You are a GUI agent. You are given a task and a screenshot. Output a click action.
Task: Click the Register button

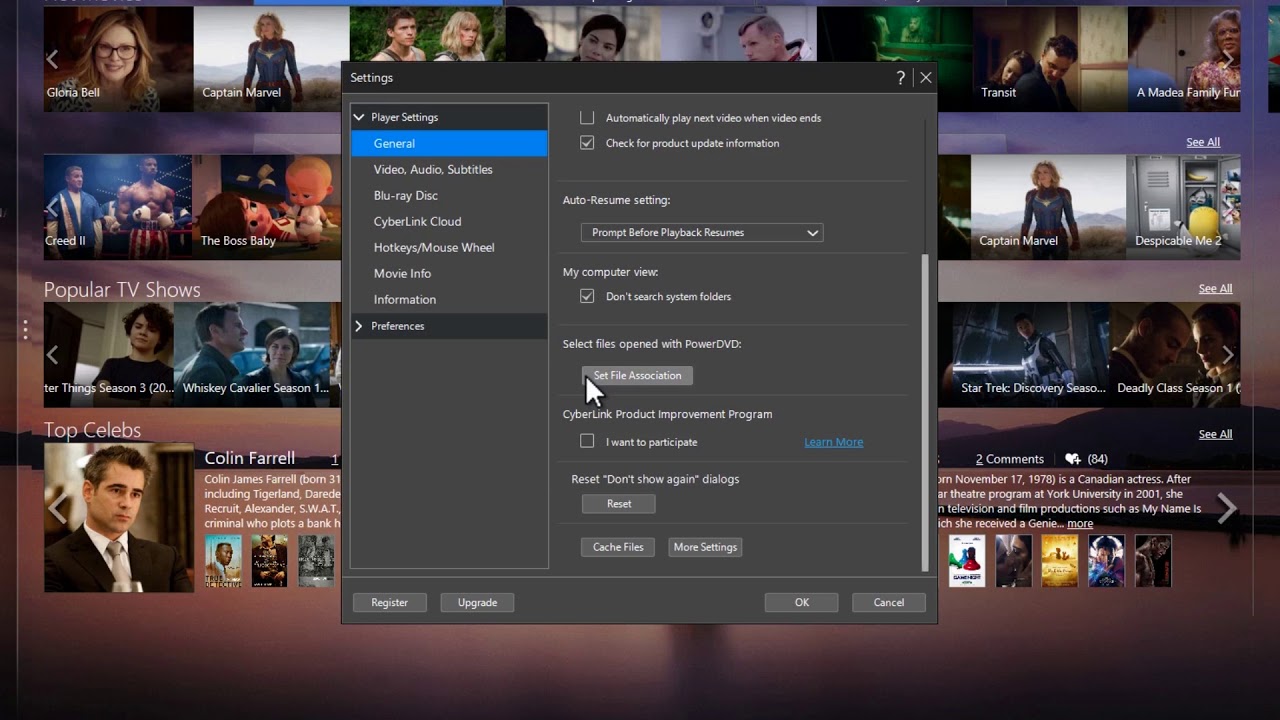pyautogui.click(x=389, y=602)
